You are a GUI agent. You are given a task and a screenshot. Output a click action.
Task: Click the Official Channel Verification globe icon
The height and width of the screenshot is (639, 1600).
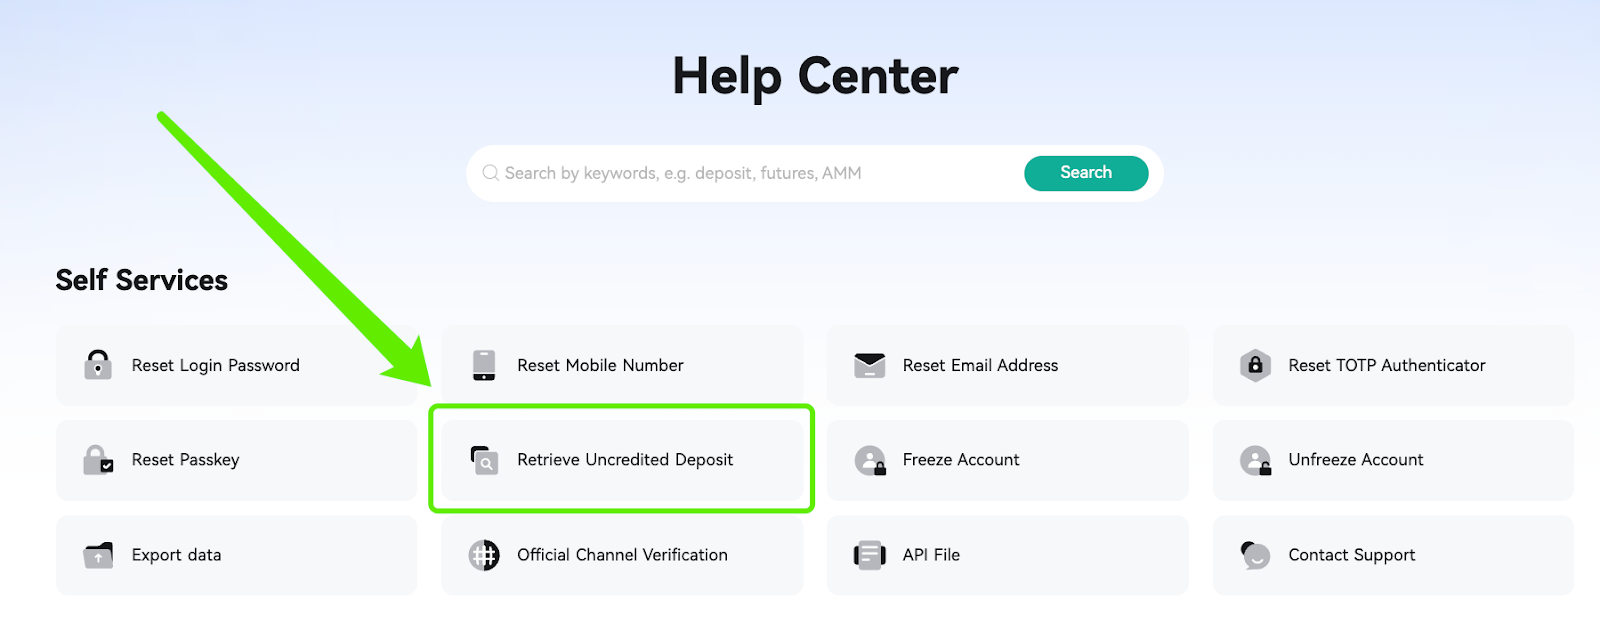(x=484, y=555)
